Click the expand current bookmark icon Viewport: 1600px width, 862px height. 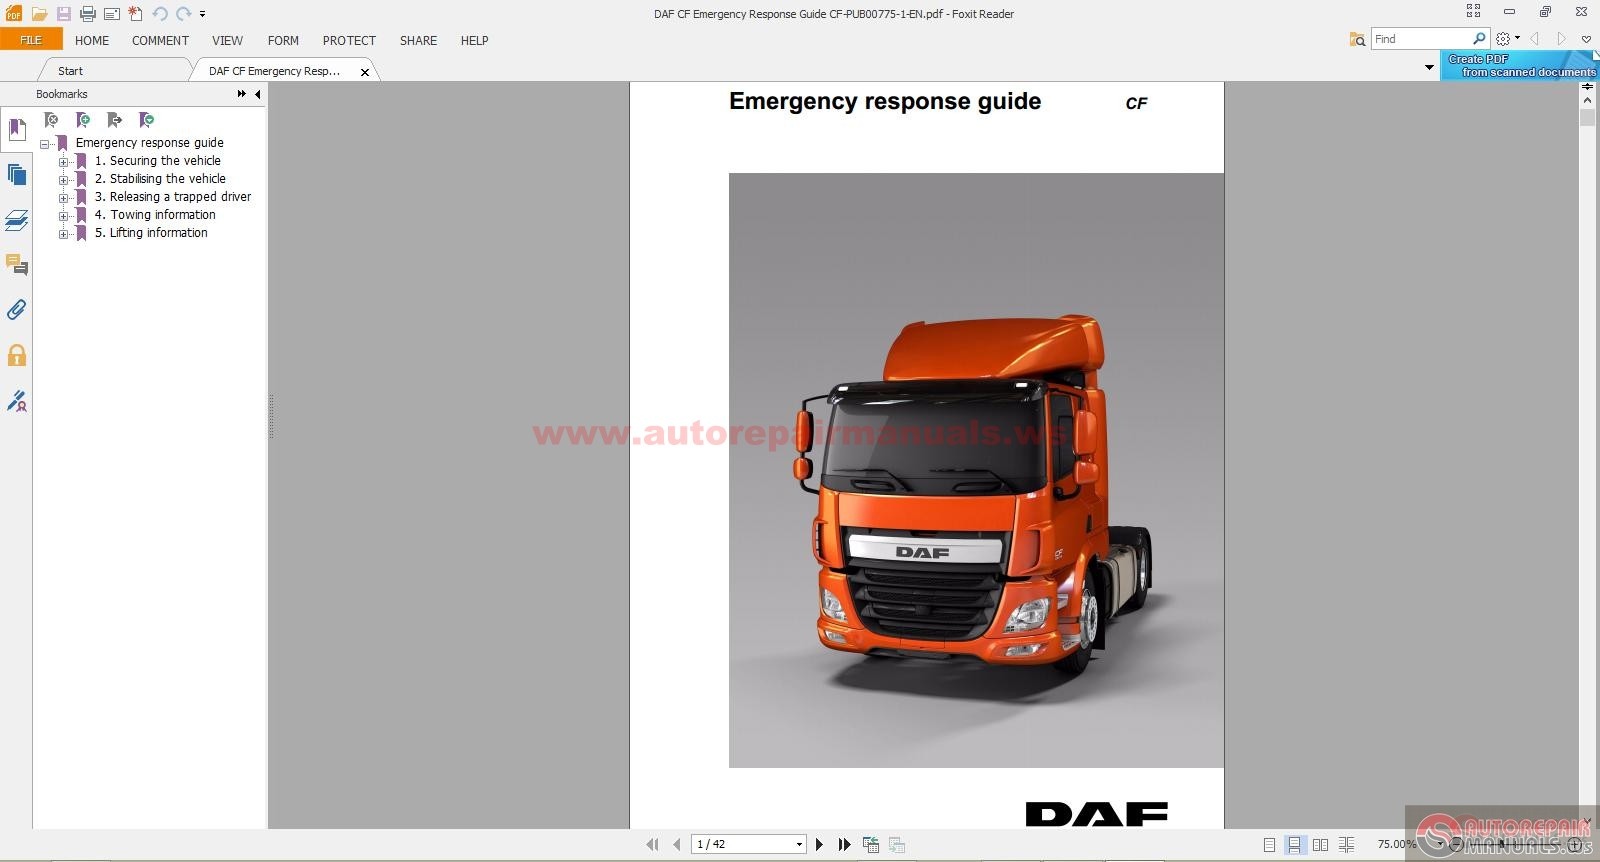[x=146, y=120]
